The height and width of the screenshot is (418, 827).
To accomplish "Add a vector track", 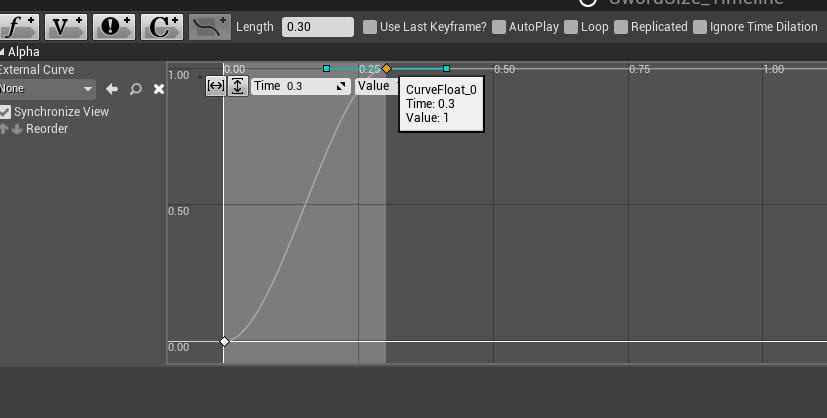I will [x=66, y=26].
